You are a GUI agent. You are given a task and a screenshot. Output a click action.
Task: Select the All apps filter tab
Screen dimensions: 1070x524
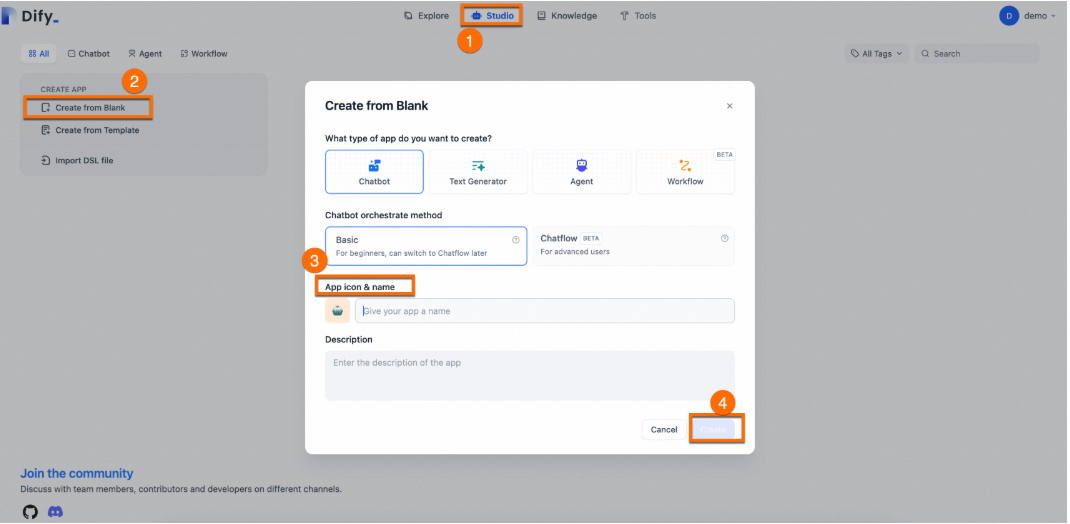click(39, 53)
